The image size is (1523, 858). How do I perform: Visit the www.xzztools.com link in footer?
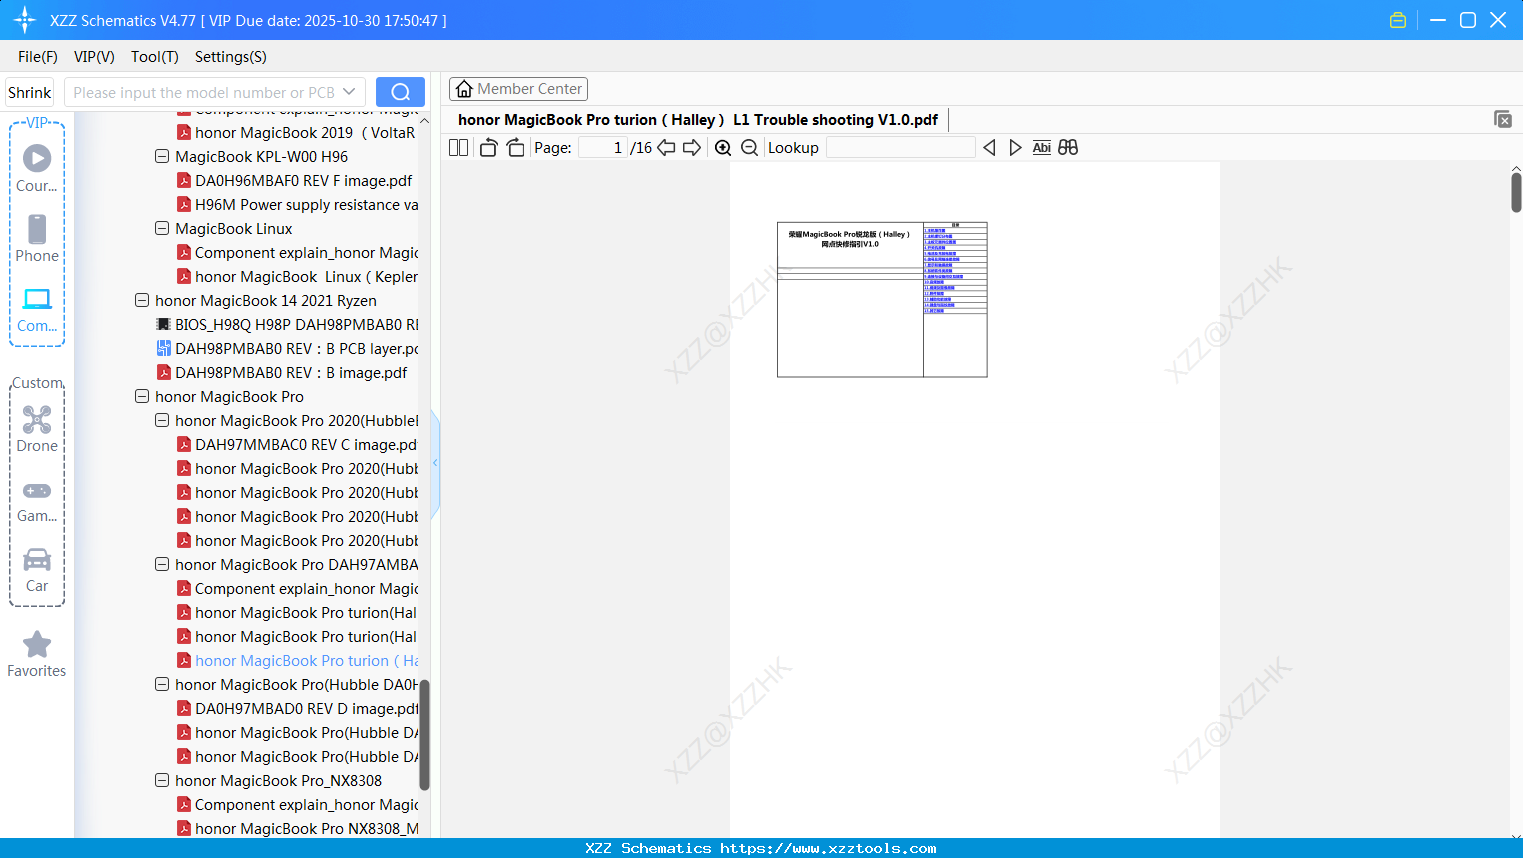click(x=828, y=848)
